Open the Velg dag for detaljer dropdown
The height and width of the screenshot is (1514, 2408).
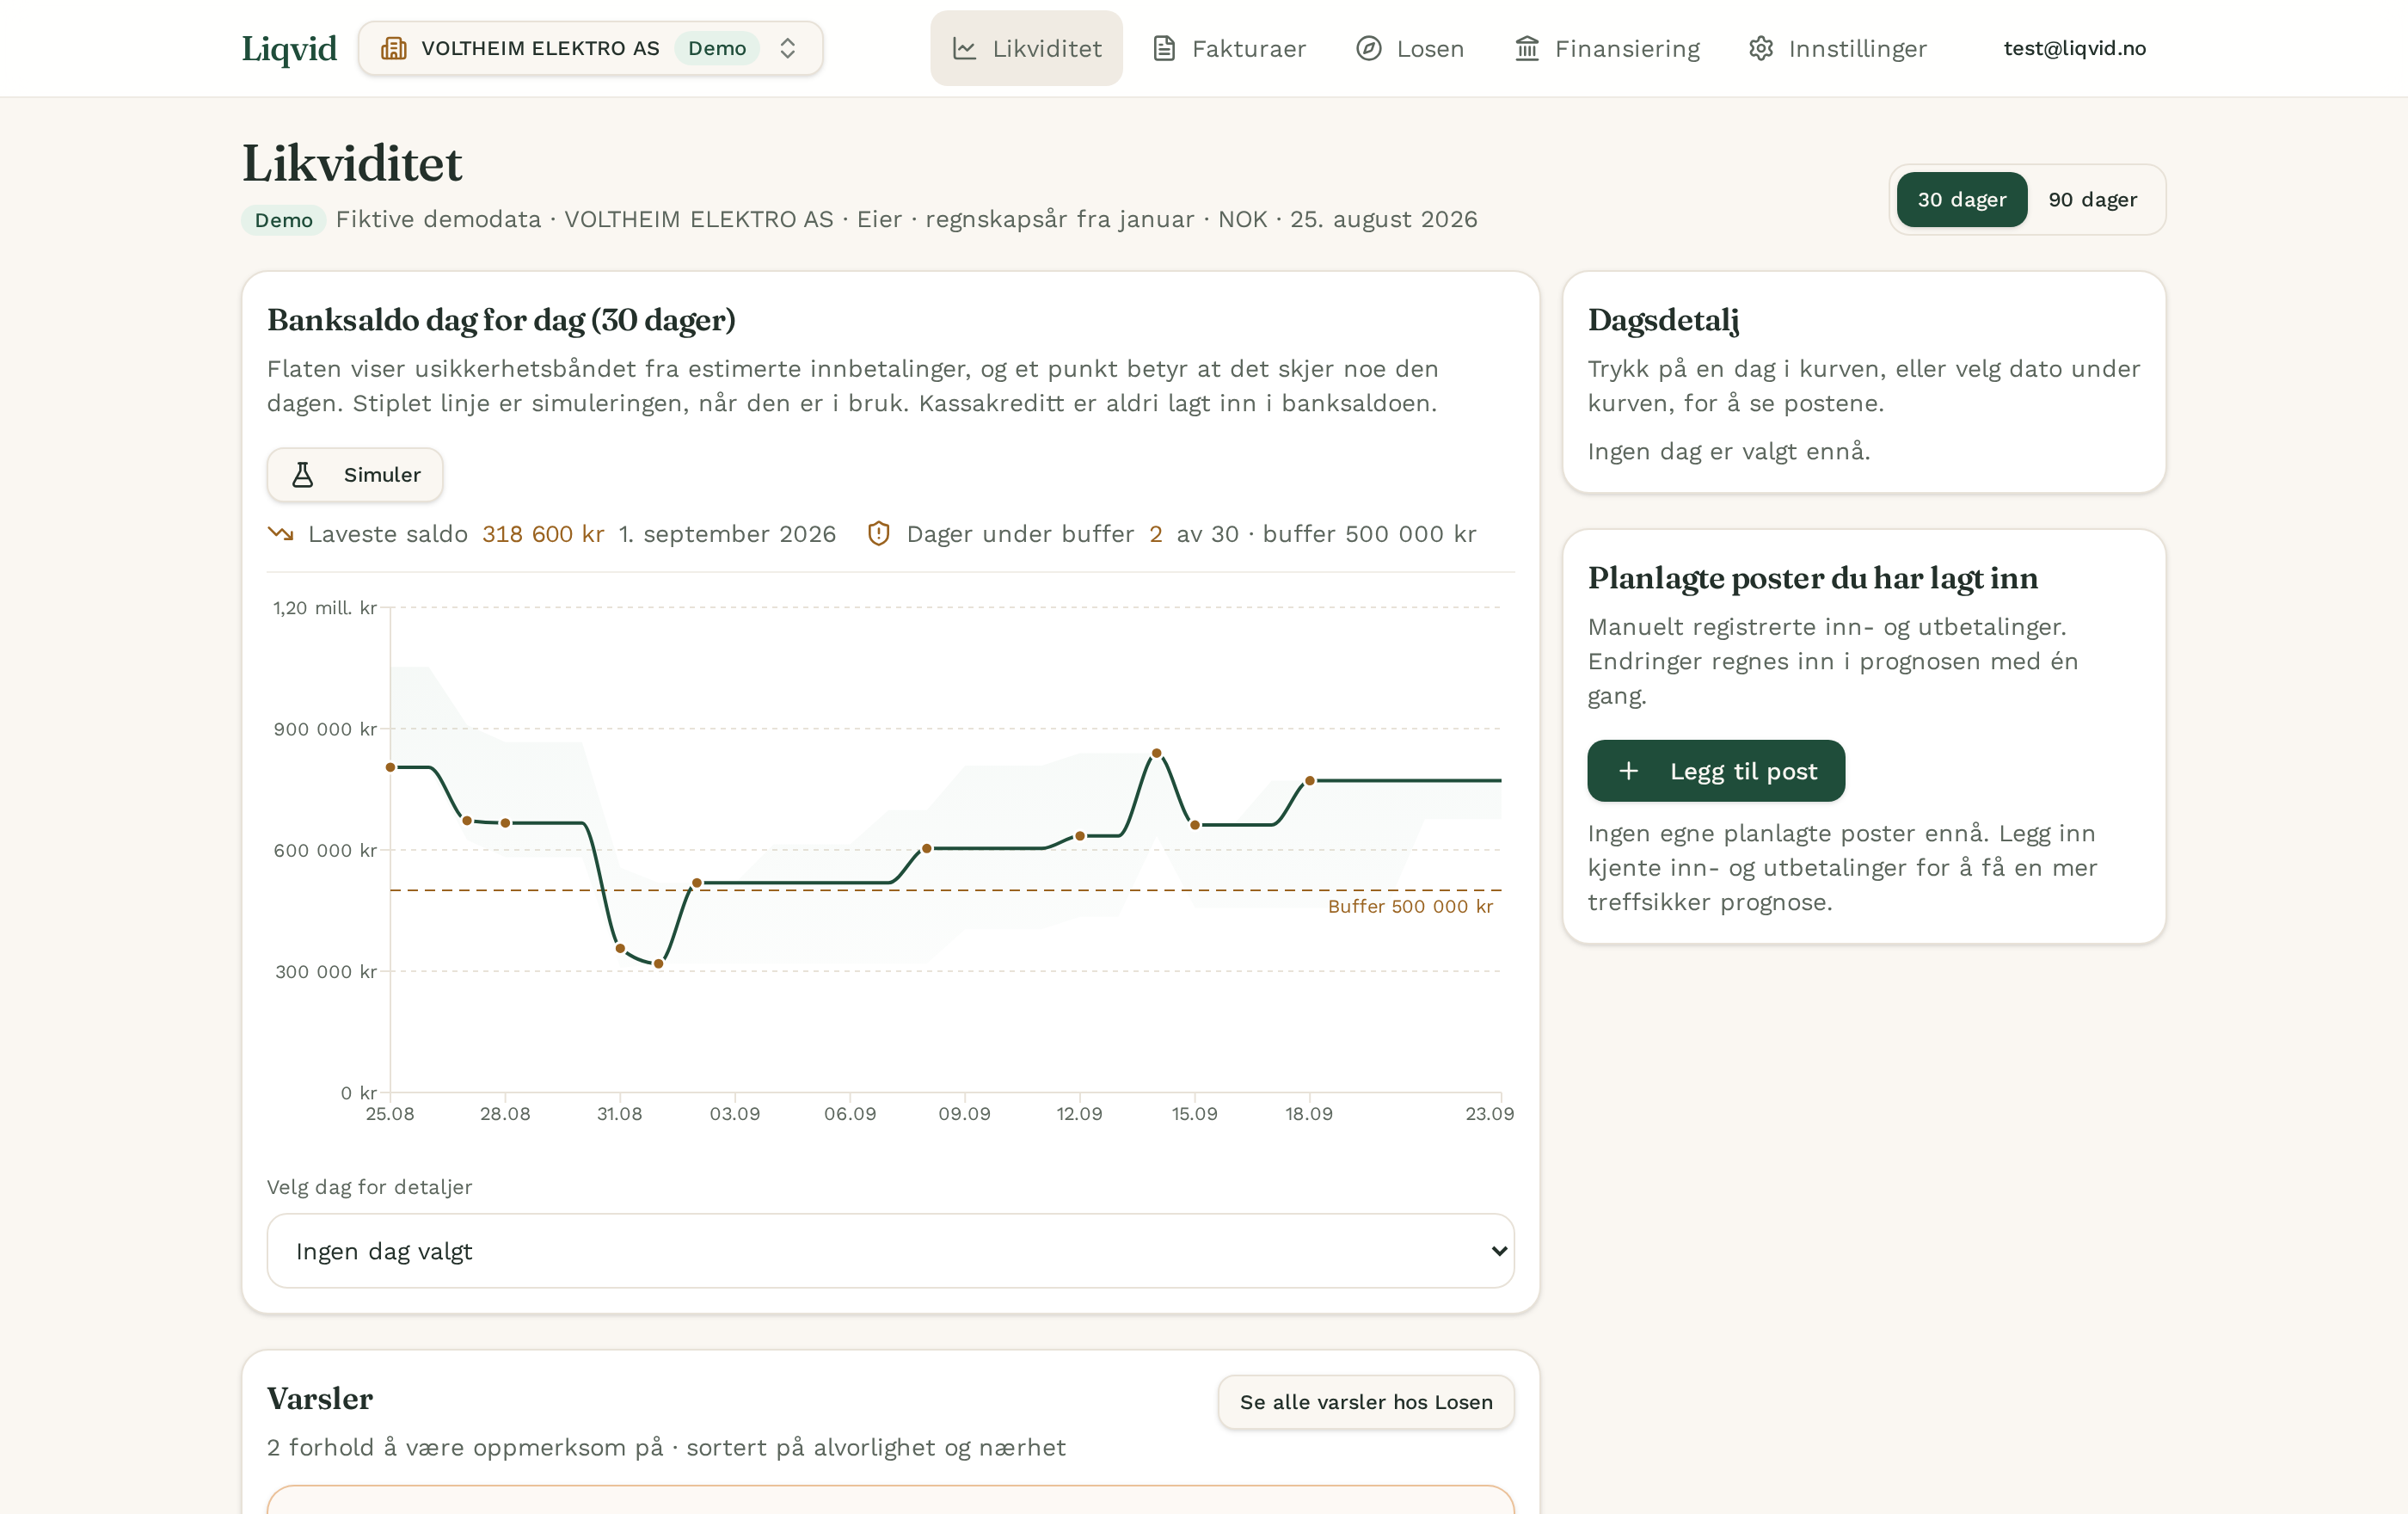(890, 1251)
